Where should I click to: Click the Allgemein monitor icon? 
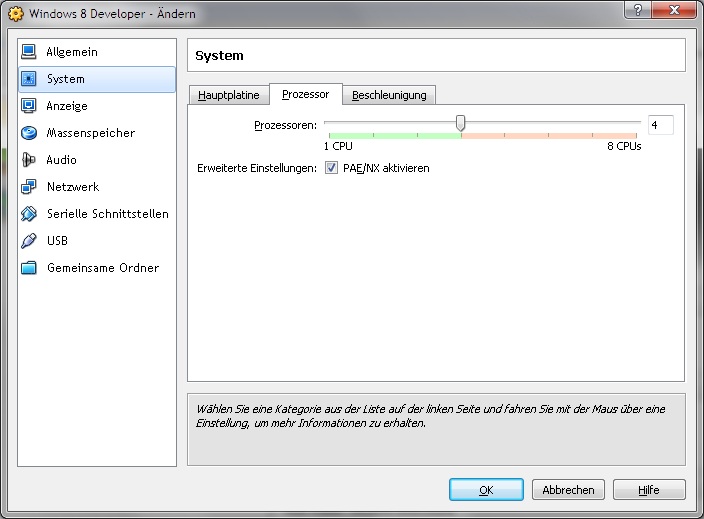(29, 52)
